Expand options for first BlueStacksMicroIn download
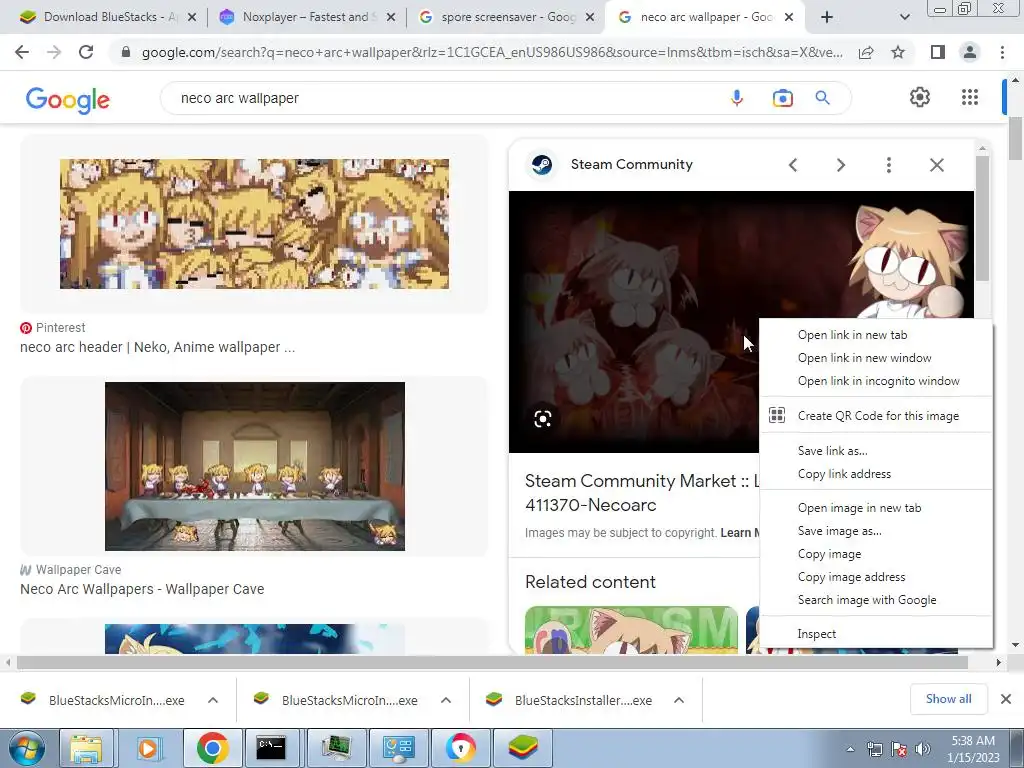This screenshot has width=1024, height=768. tap(213, 700)
